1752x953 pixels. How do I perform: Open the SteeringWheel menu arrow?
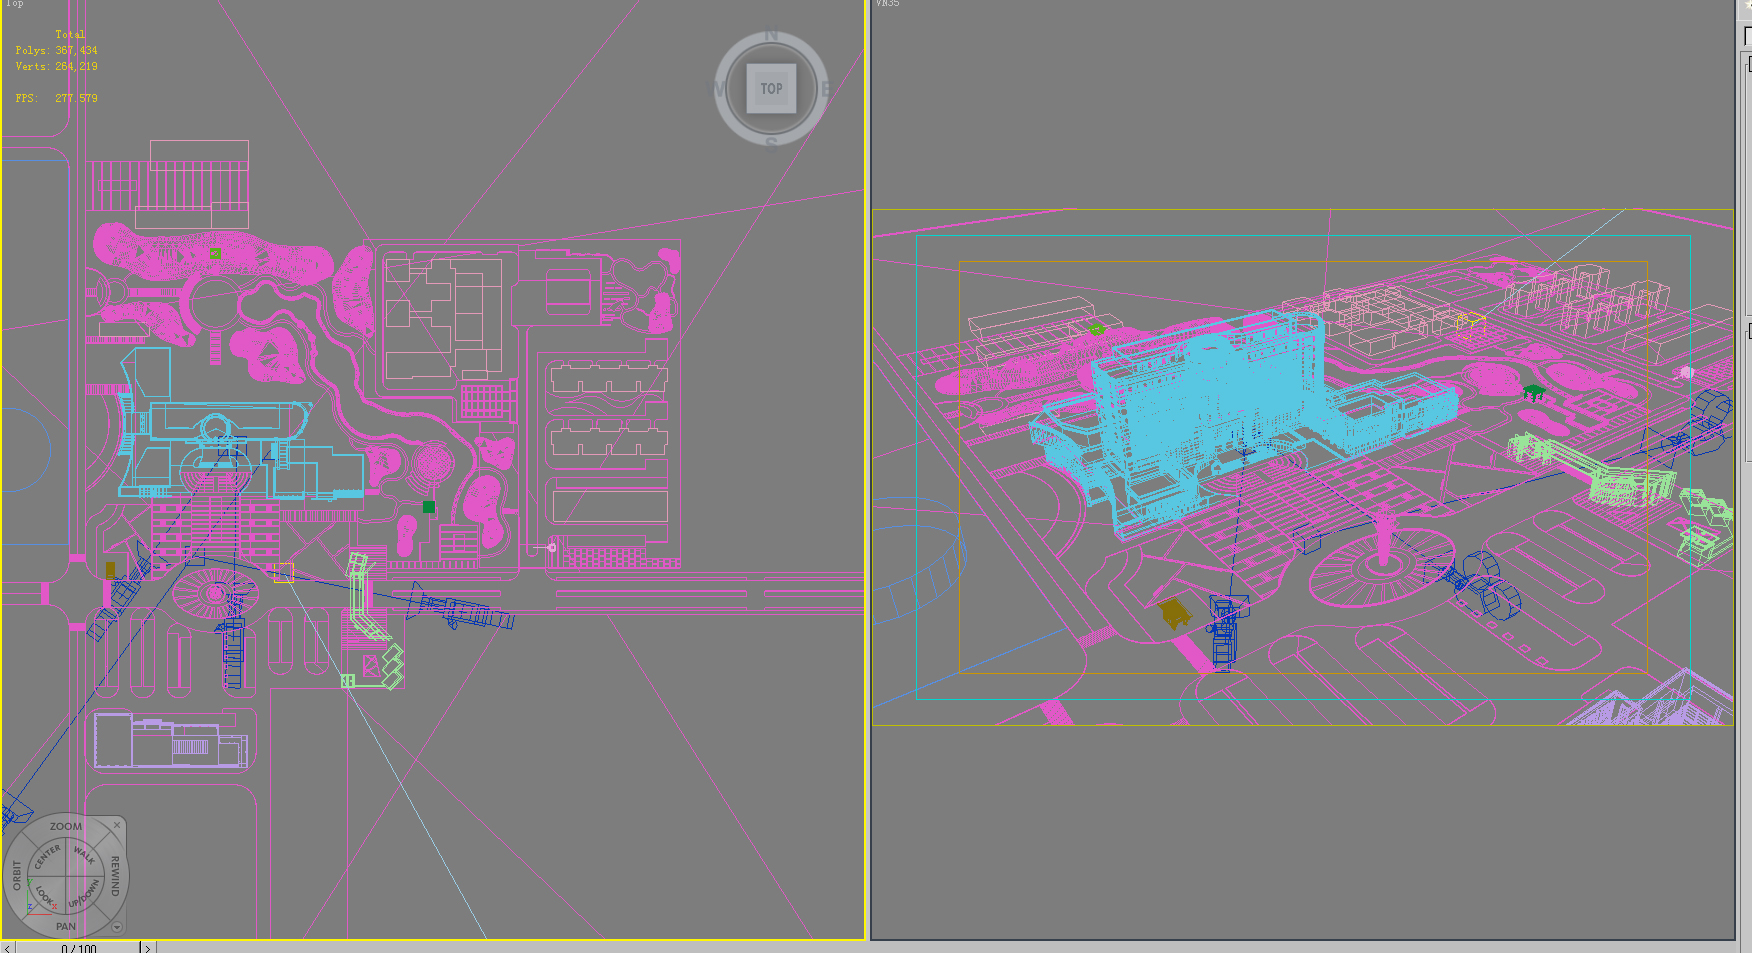pyautogui.click(x=117, y=927)
